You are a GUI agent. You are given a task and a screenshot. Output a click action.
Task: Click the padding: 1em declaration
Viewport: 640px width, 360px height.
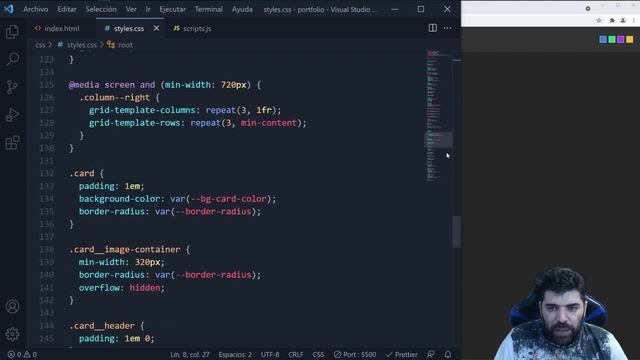coord(111,186)
